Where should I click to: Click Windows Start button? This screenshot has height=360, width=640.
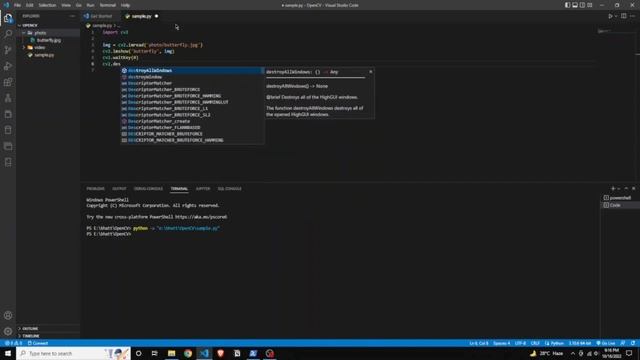(x=8, y=353)
